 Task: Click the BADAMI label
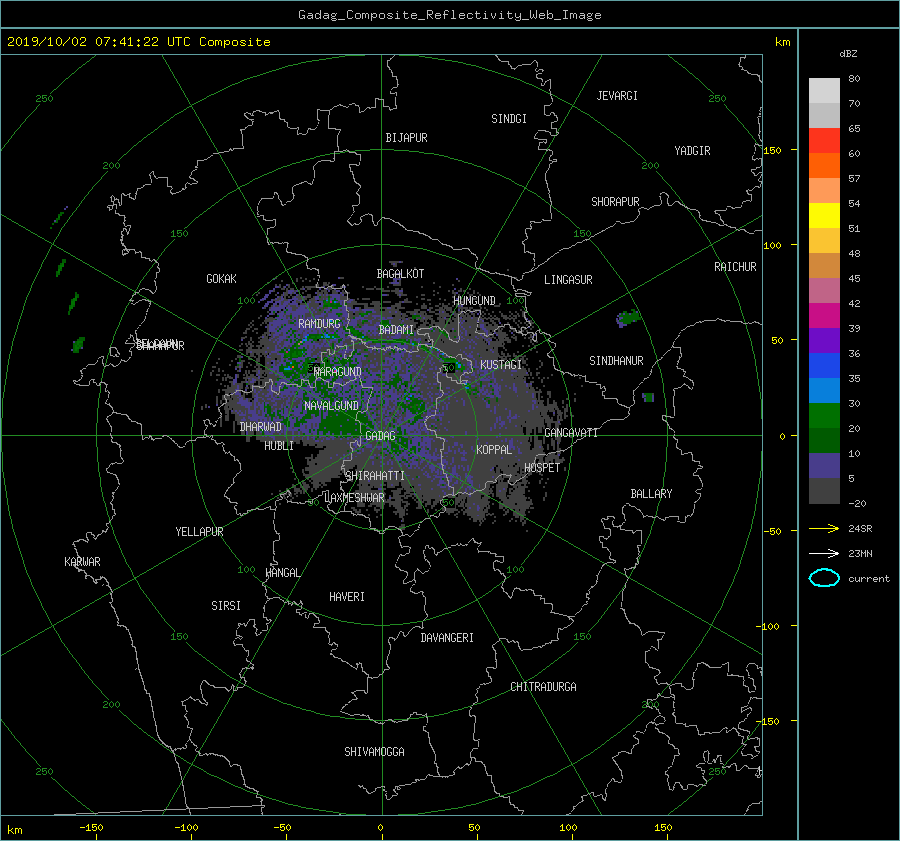(x=396, y=330)
